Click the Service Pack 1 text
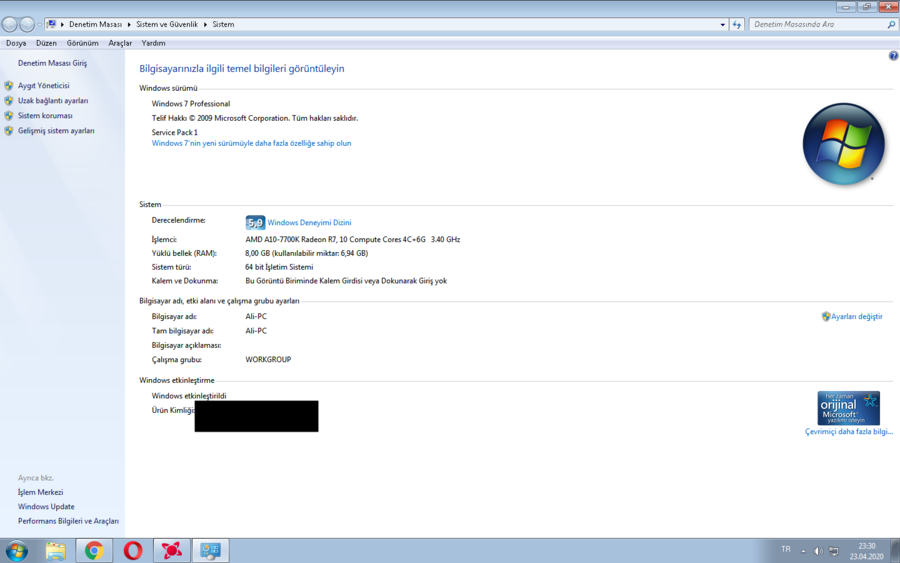The height and width of the screenshot is (563, 900). 174,132
